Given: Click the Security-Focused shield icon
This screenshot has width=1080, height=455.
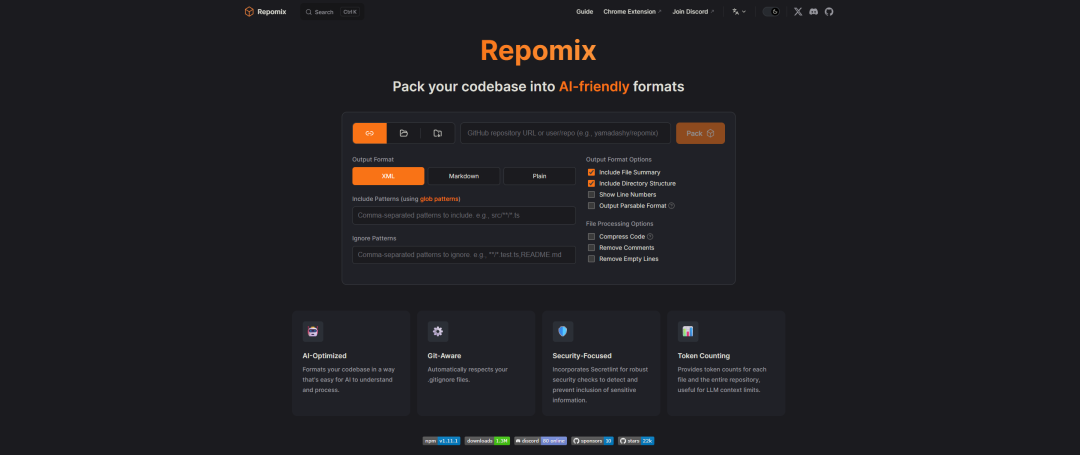Looking at the screenshot, I should [x=563, y=332].
